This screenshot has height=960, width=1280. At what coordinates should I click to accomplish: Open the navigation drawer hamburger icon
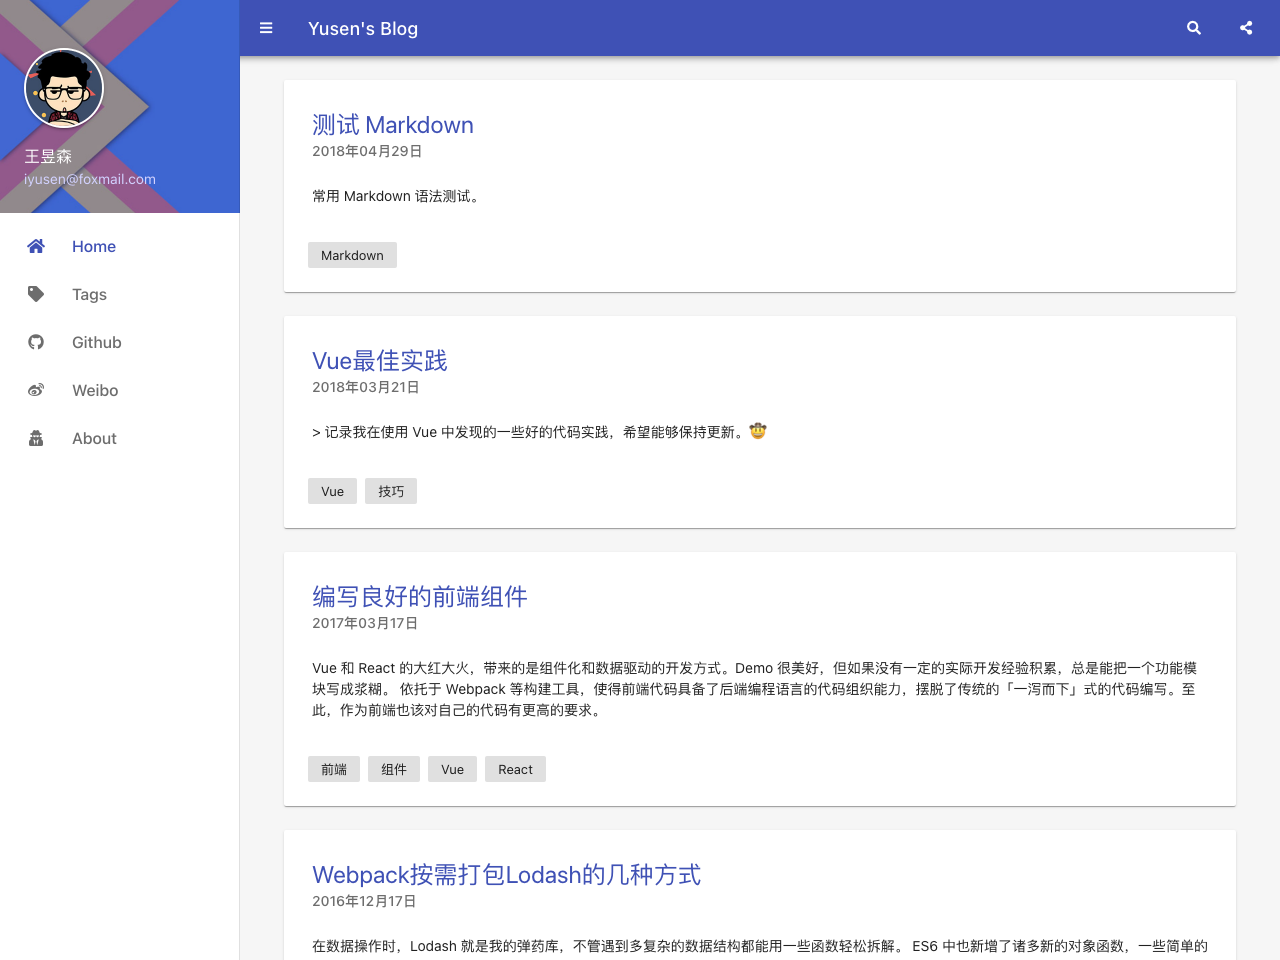coord(266,28)
